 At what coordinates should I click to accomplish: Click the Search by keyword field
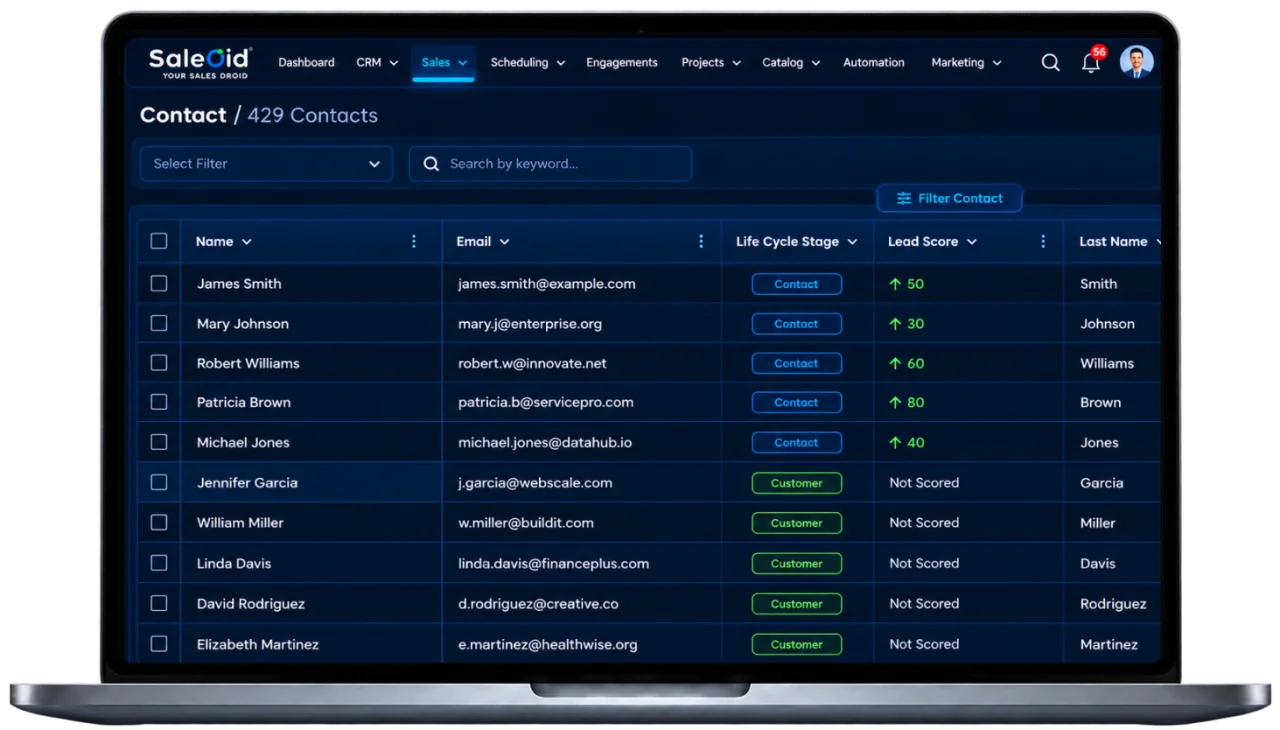(550, 164)
